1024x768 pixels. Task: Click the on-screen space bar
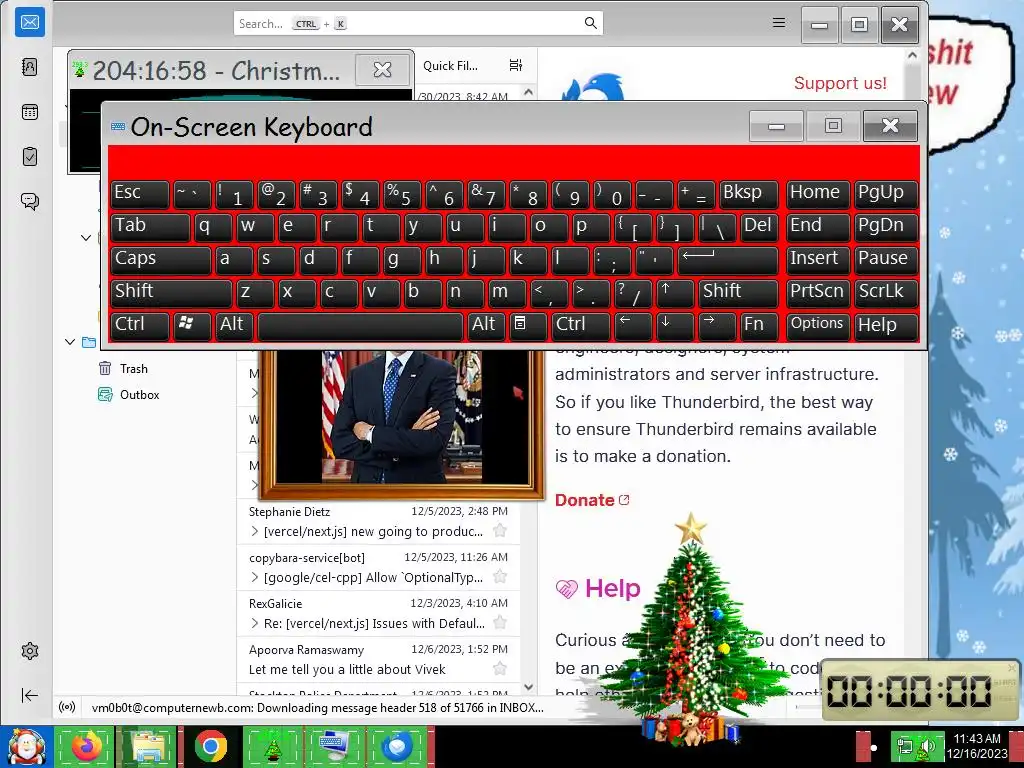coord(360,325)
